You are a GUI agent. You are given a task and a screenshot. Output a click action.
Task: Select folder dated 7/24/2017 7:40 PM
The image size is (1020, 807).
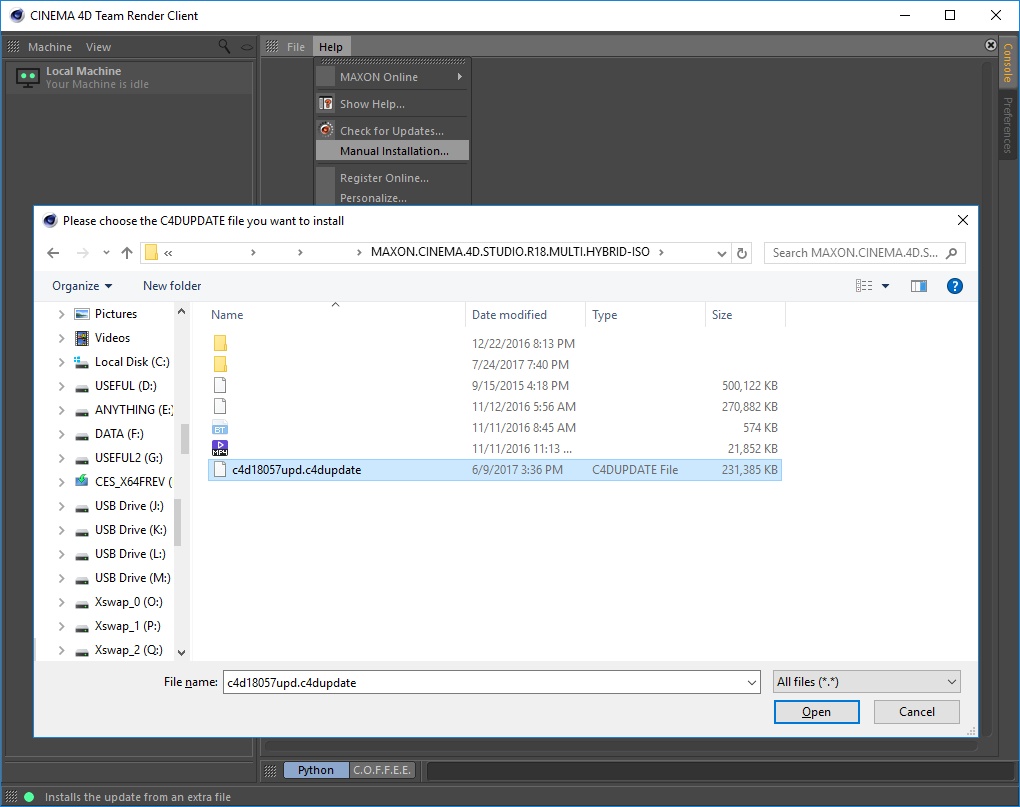tap(220, 364)
